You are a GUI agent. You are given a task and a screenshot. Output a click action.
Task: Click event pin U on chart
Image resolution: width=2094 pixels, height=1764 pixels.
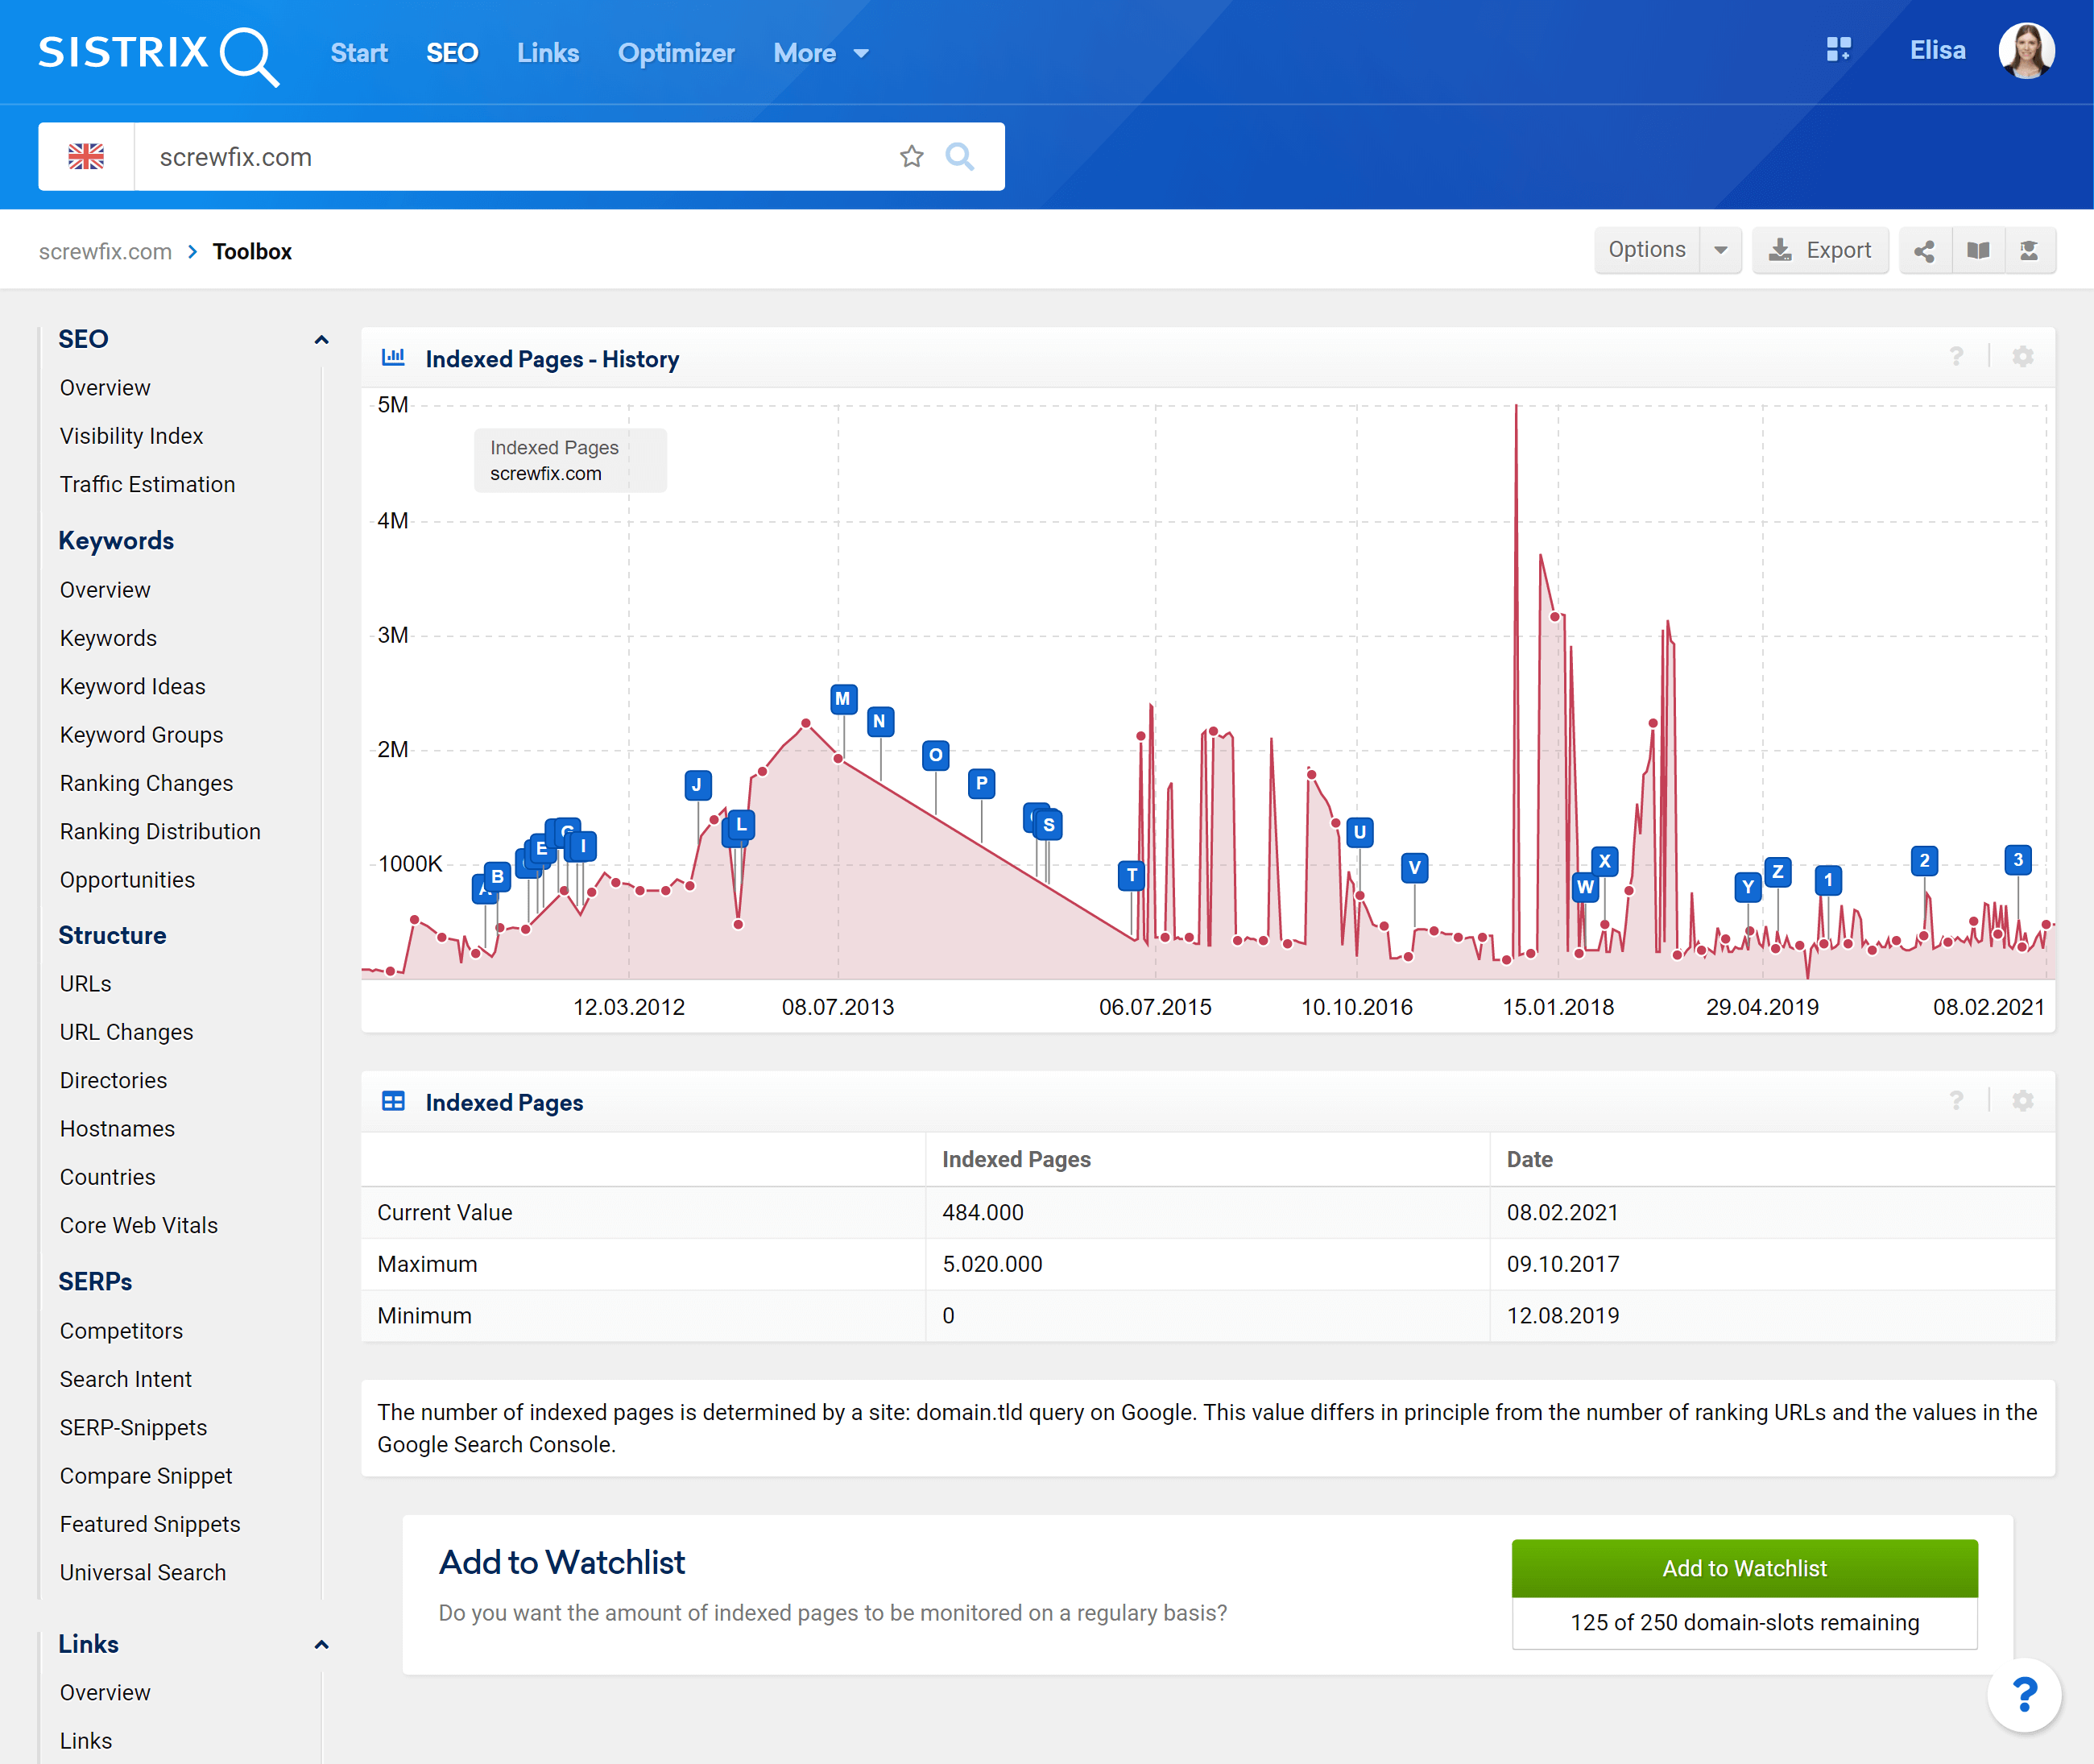(x=1359, y=832)
